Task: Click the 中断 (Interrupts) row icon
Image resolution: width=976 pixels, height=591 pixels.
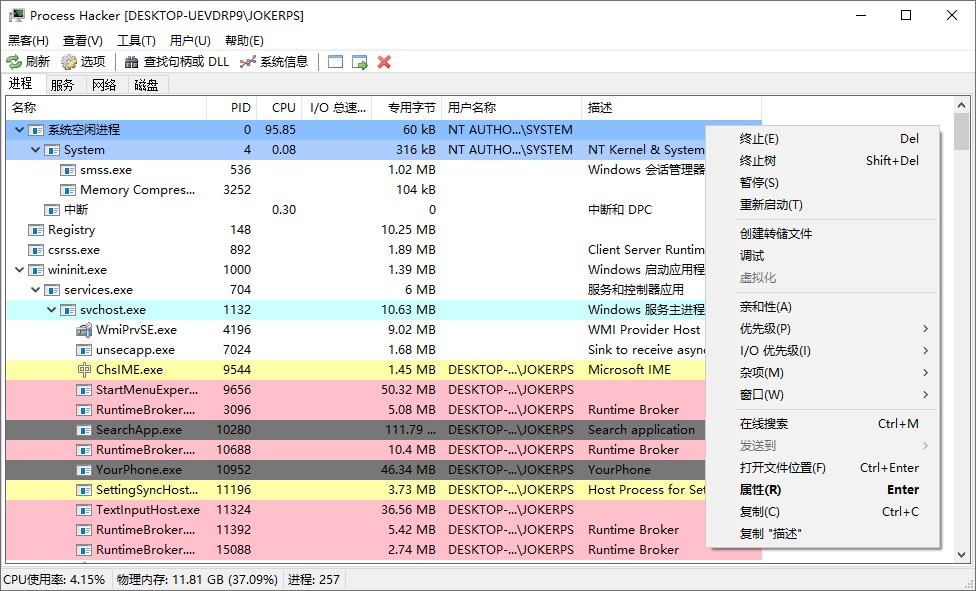Action: click(x=52, y=210)
